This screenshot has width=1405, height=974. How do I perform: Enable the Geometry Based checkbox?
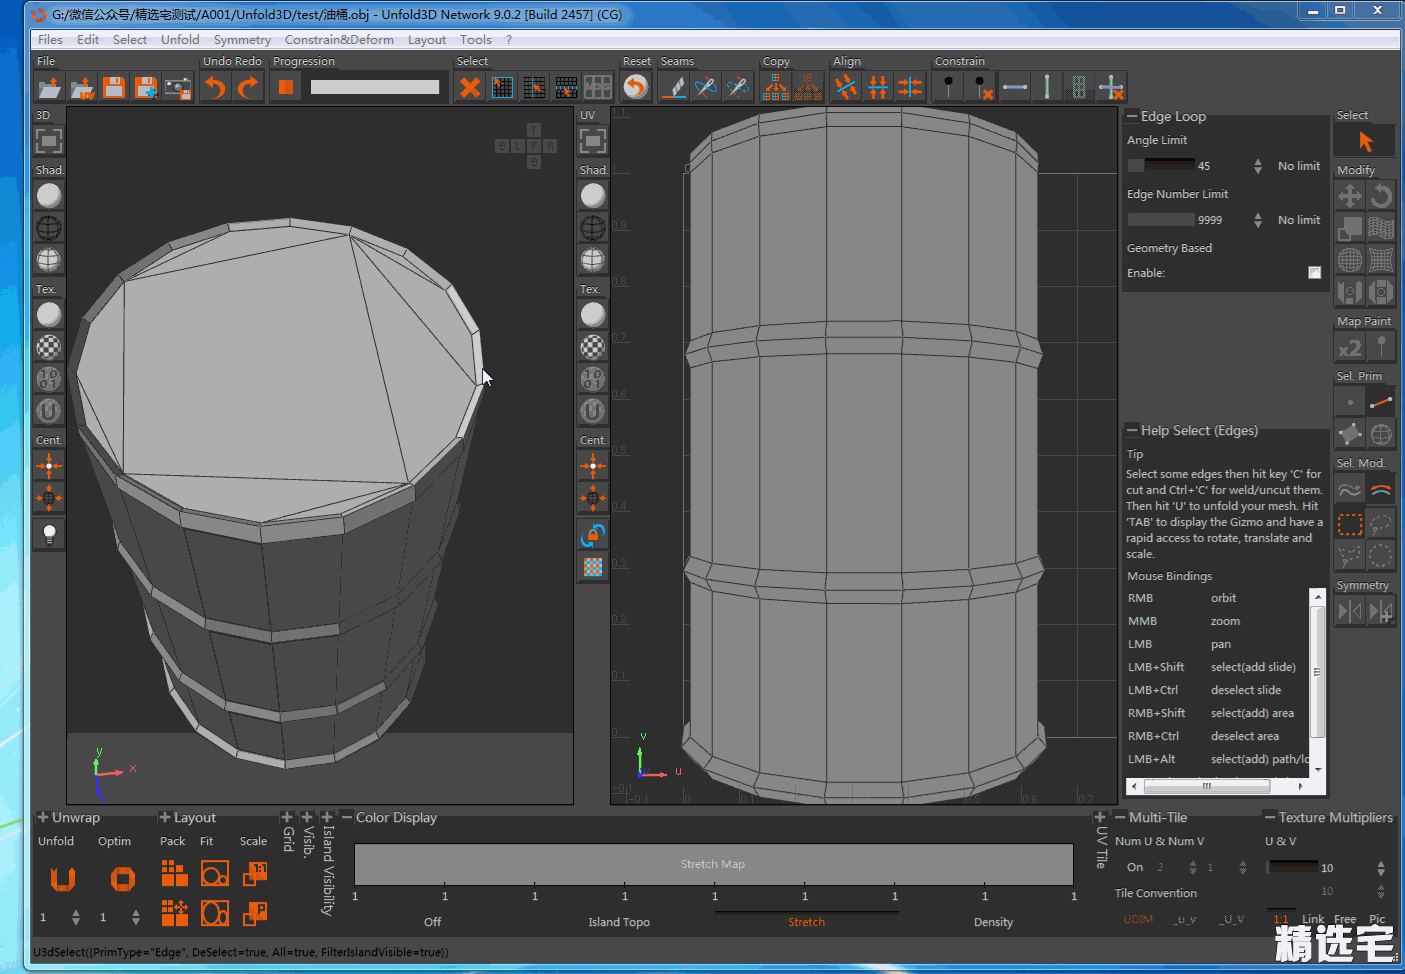(x=1315, y=273)
